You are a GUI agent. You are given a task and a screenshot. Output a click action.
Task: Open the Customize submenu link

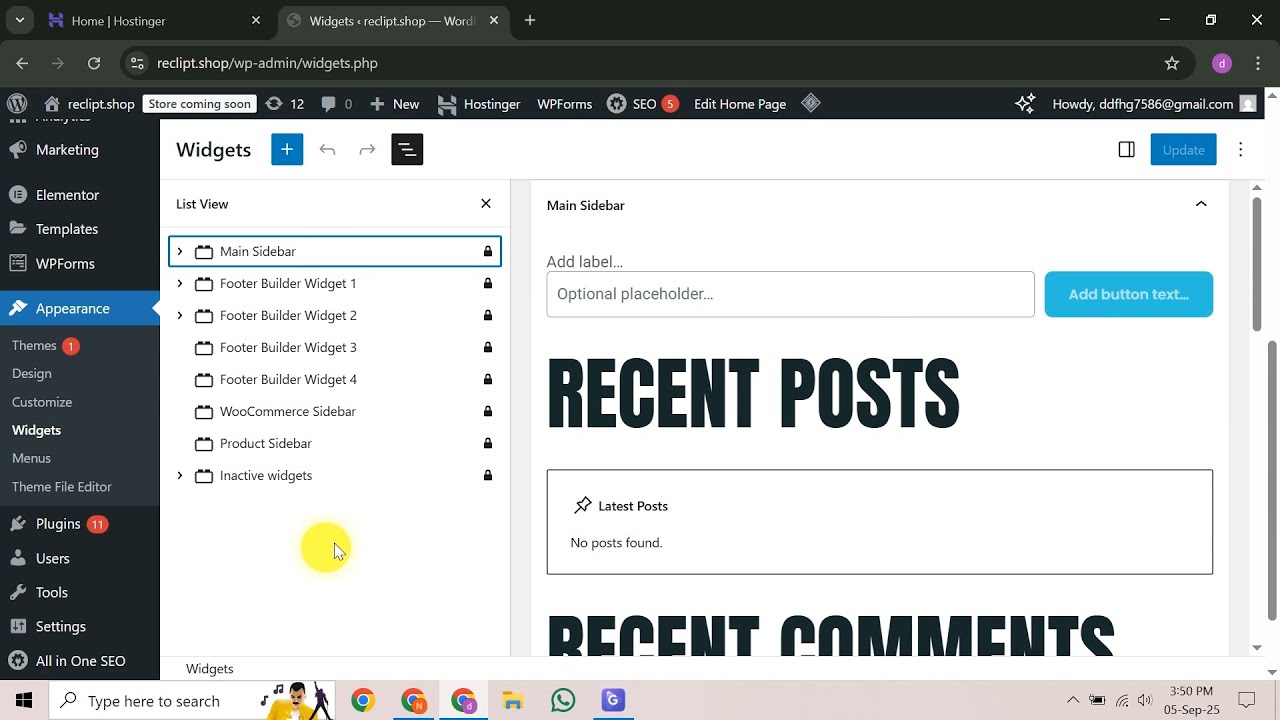click(x=42, y=402)
